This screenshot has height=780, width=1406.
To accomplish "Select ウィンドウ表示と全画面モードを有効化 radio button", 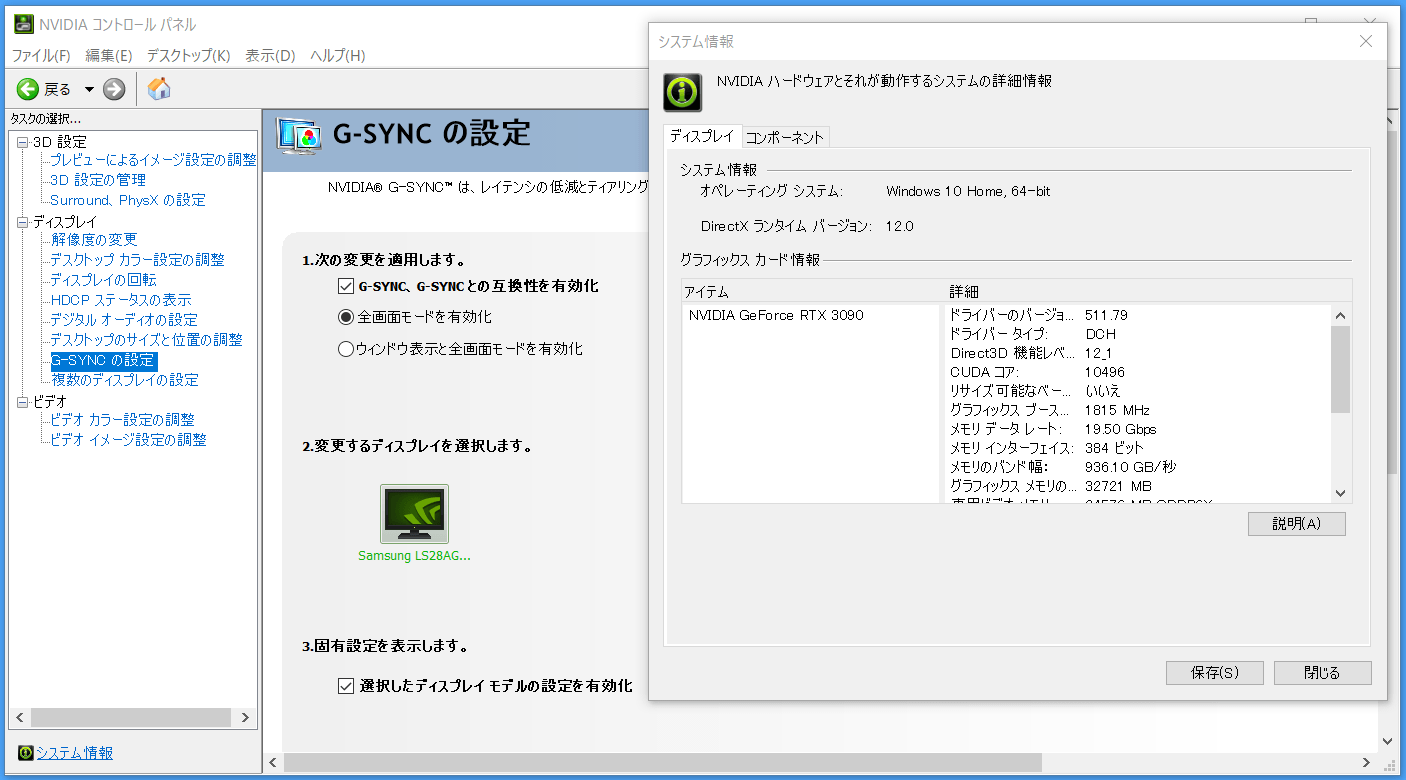I will [346, 349].
